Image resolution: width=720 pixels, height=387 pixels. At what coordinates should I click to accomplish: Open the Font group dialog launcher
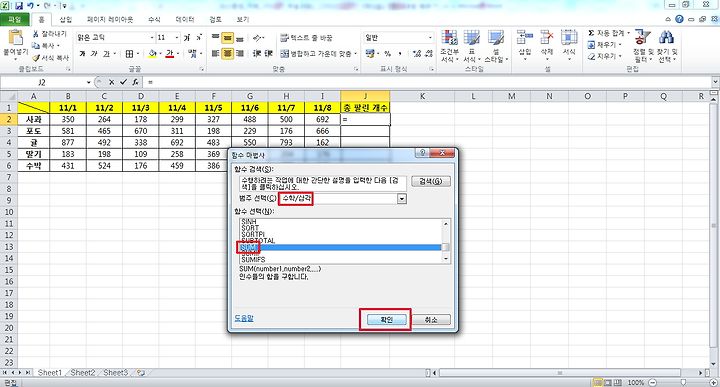(201, 69)
